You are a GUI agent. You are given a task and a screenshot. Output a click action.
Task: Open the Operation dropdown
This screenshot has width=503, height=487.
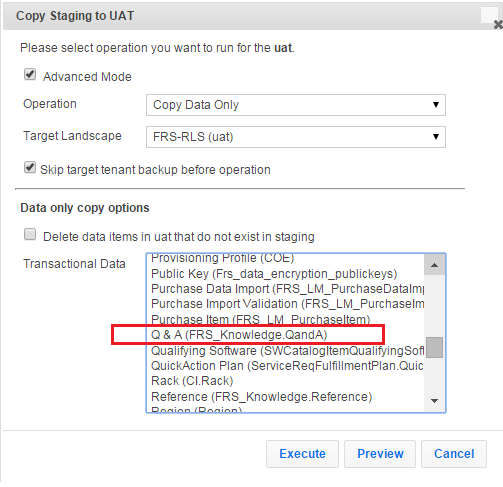point(296,105)
